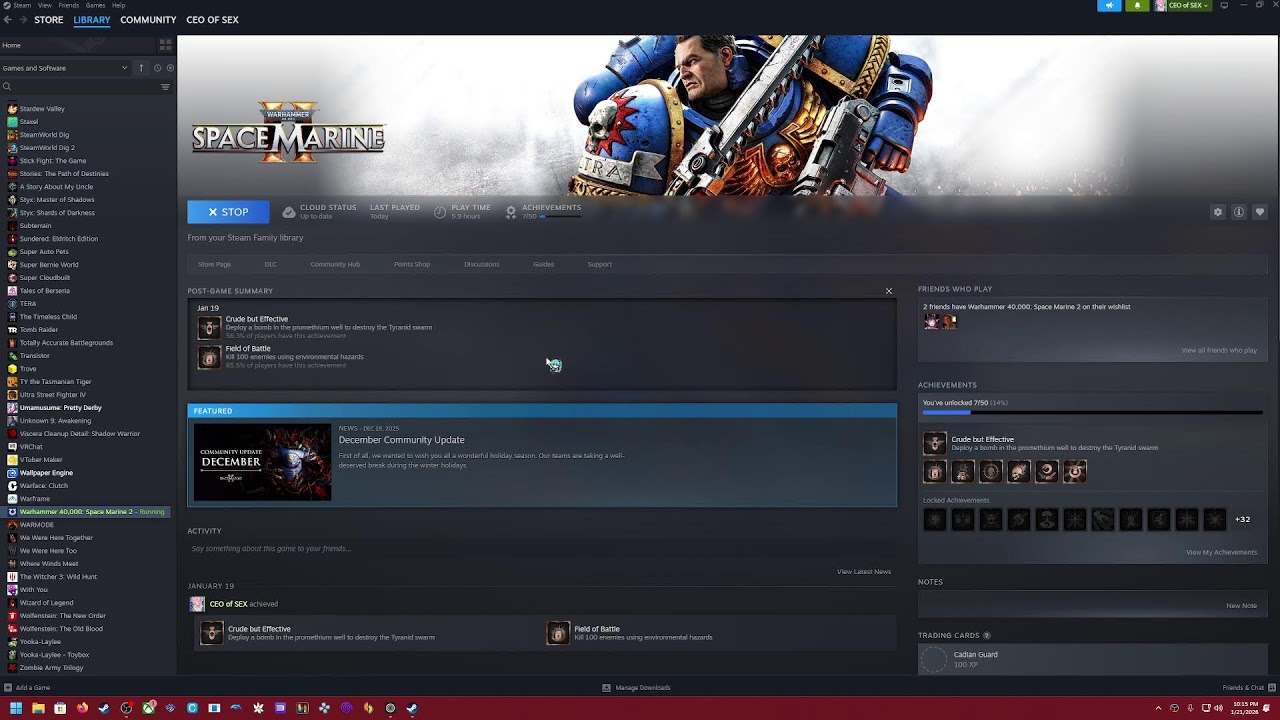This screenshot has width=1280, height=720.
Task: Select Umamusume: Pretty Derby in library
Action: 60,407
